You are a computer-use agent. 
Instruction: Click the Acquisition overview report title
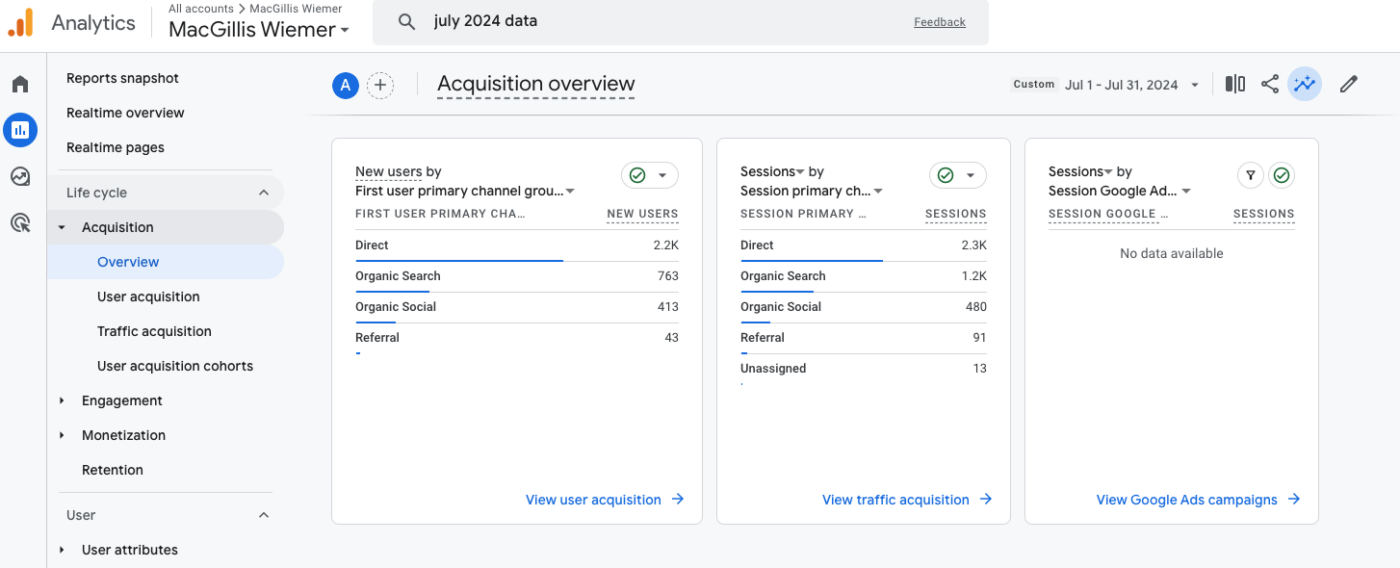click(536, 85)
